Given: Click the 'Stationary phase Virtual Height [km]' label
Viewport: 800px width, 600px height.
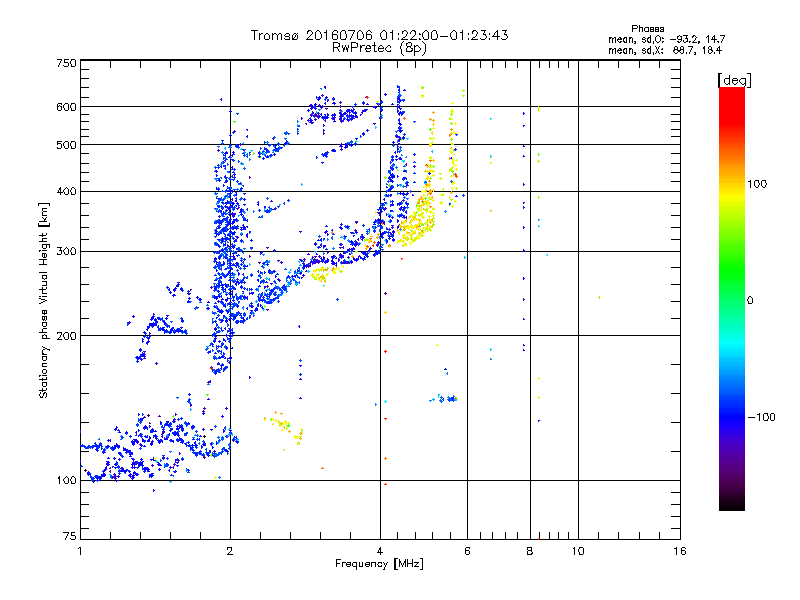Looking at the screenshot, I should [x=43, y=300].
